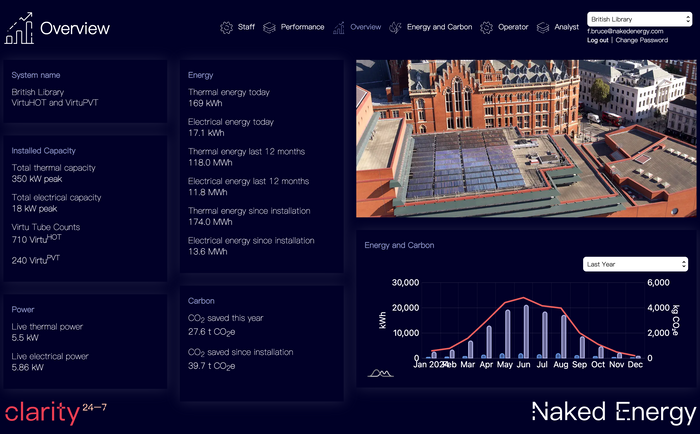Click the 13.6 MWh value

tap(207, 252)
